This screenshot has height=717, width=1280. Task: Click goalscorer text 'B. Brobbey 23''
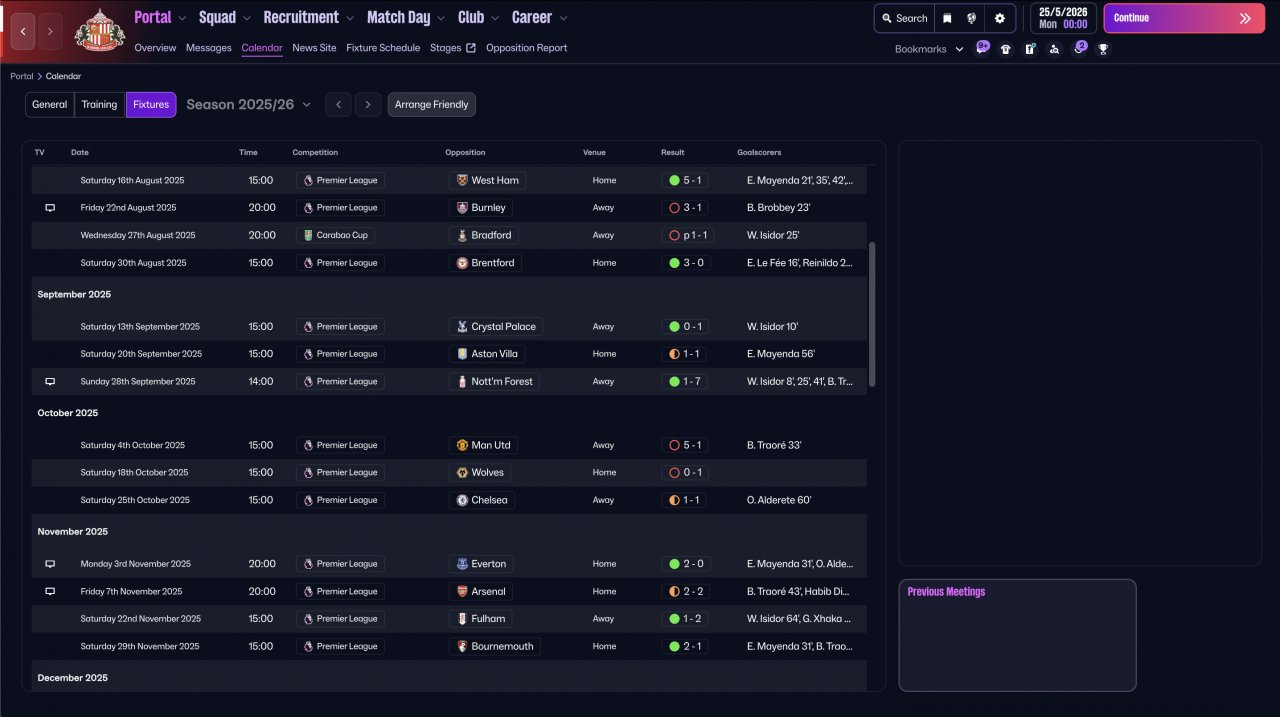779,208
